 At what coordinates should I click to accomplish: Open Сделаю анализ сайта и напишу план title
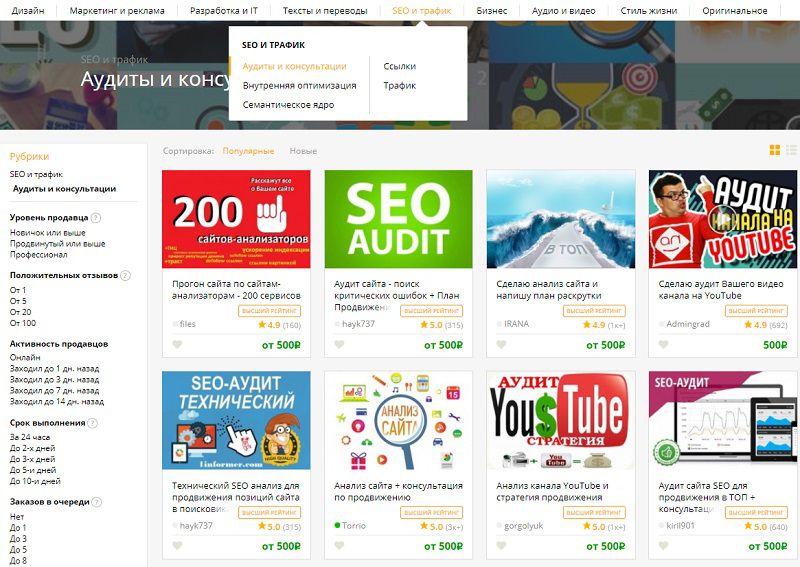(x=548, y=290)
